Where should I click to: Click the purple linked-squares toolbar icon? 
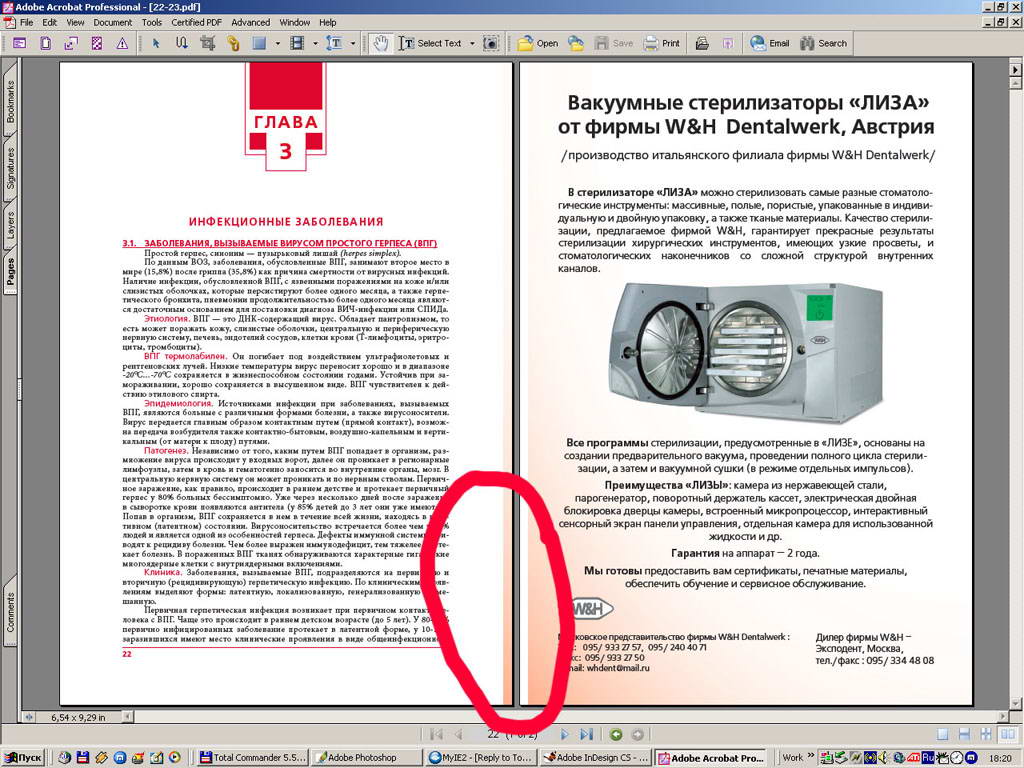tap(71, 43)
